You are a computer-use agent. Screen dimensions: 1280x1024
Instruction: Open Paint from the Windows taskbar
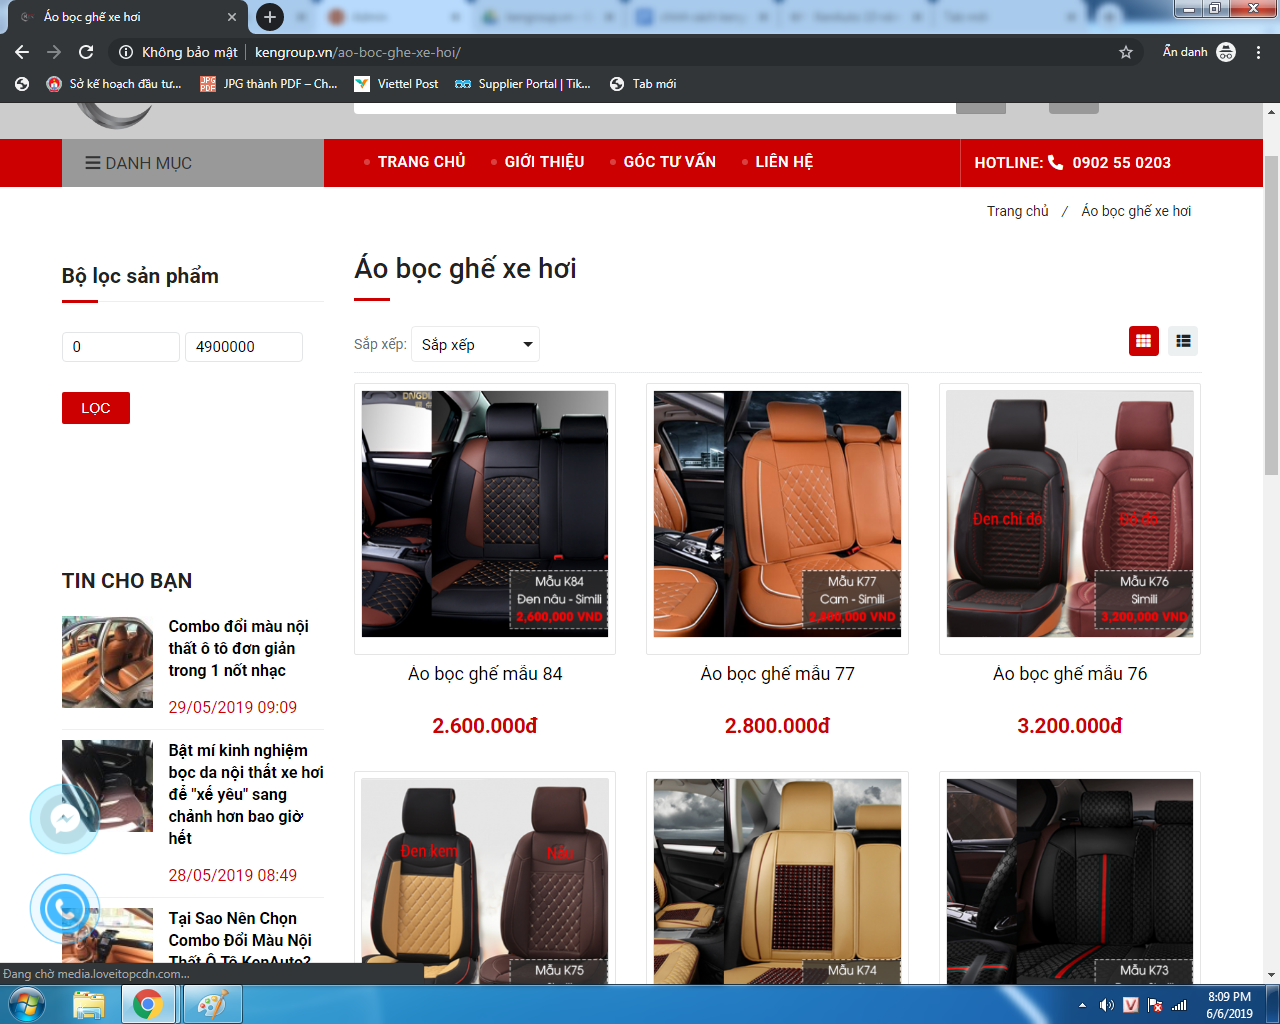tap(211, 1004)
